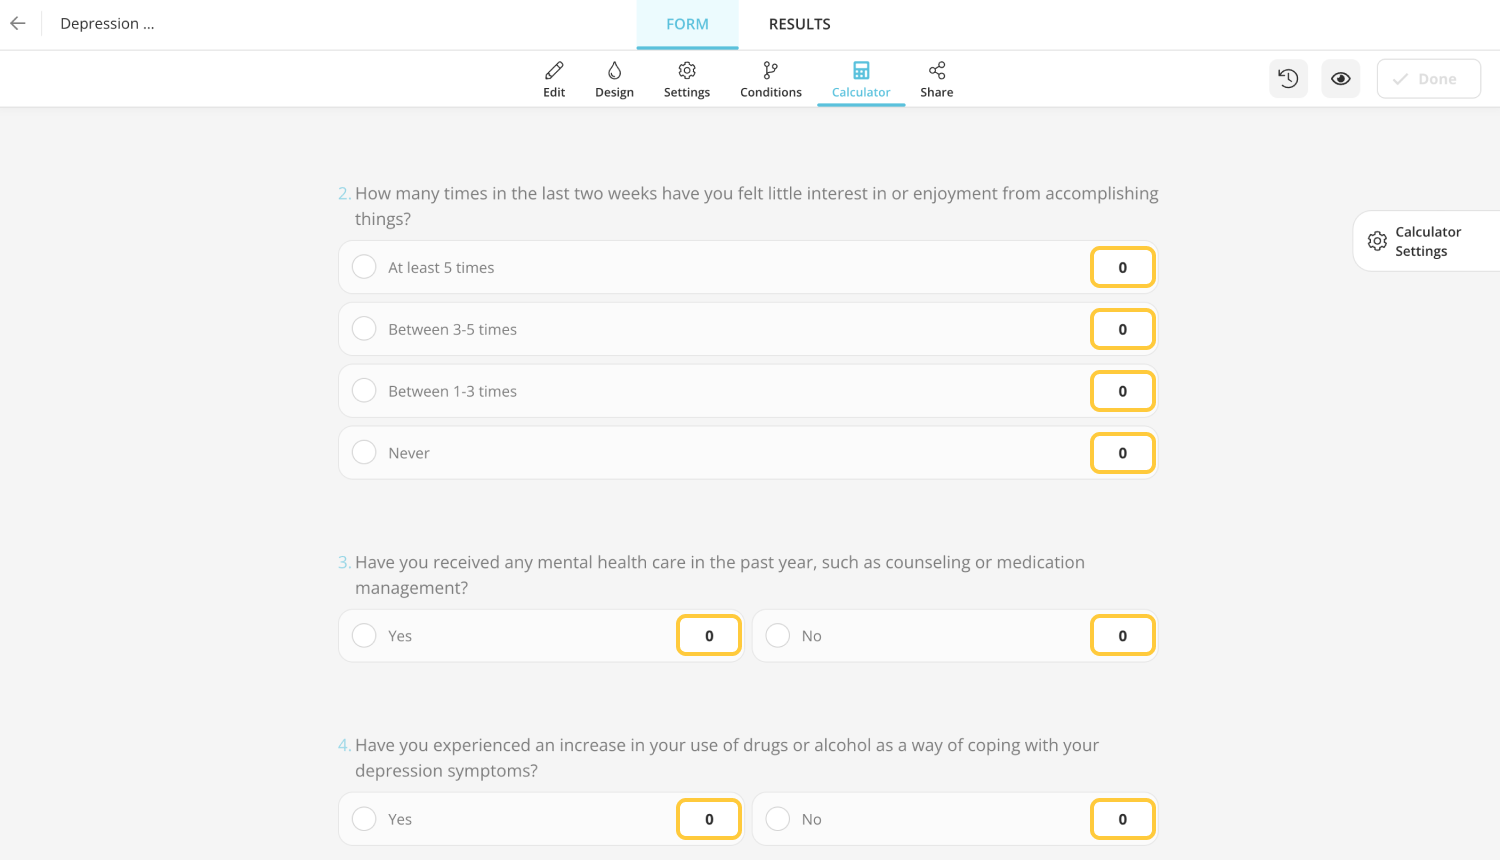Click the preview eye icon
This screenshot has height=860, width=1500.
(1340, 78)
